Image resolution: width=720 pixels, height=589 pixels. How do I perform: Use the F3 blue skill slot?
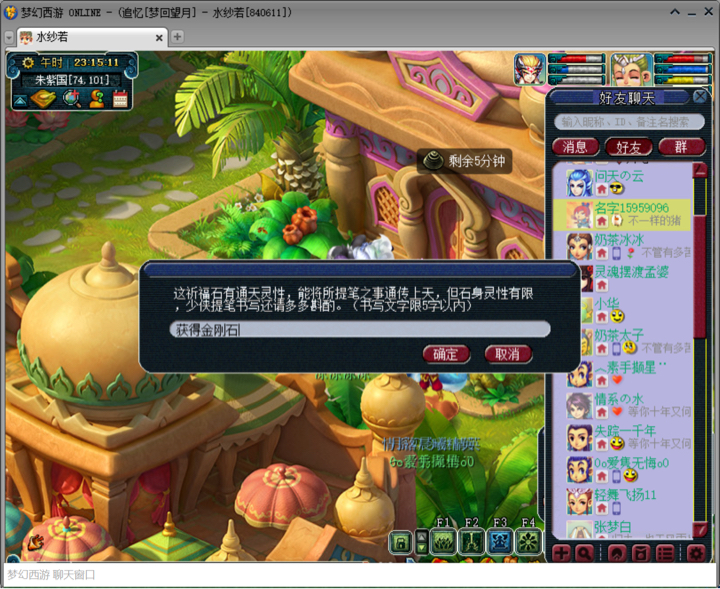click(500, 542)
